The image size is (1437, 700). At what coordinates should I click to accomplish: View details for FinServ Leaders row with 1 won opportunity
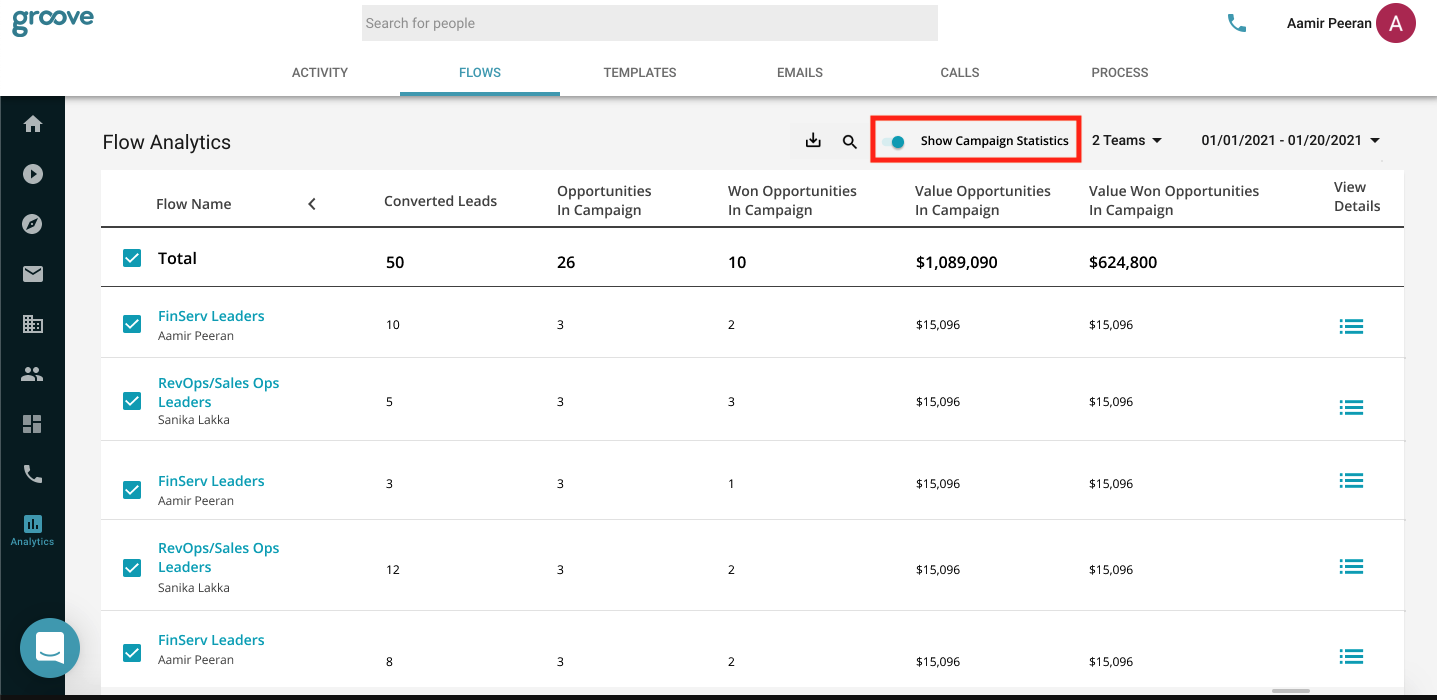[1351, 481]
